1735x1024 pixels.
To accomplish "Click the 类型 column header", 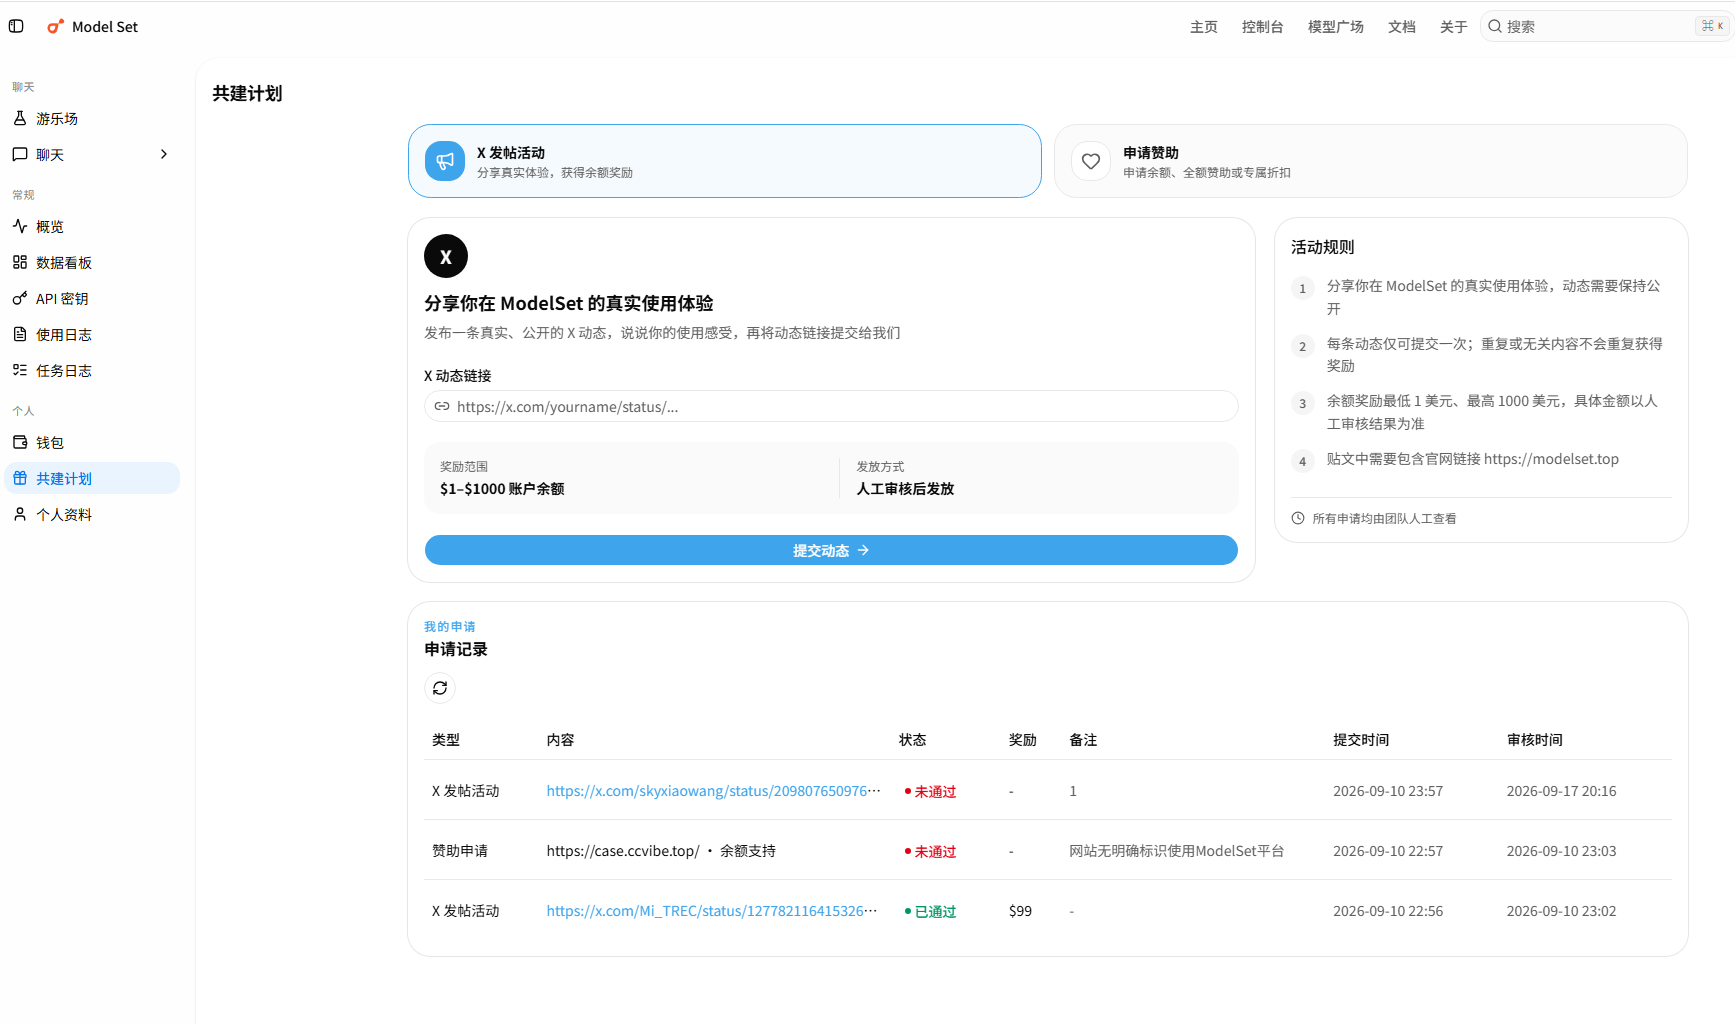I will click(446, 740).
